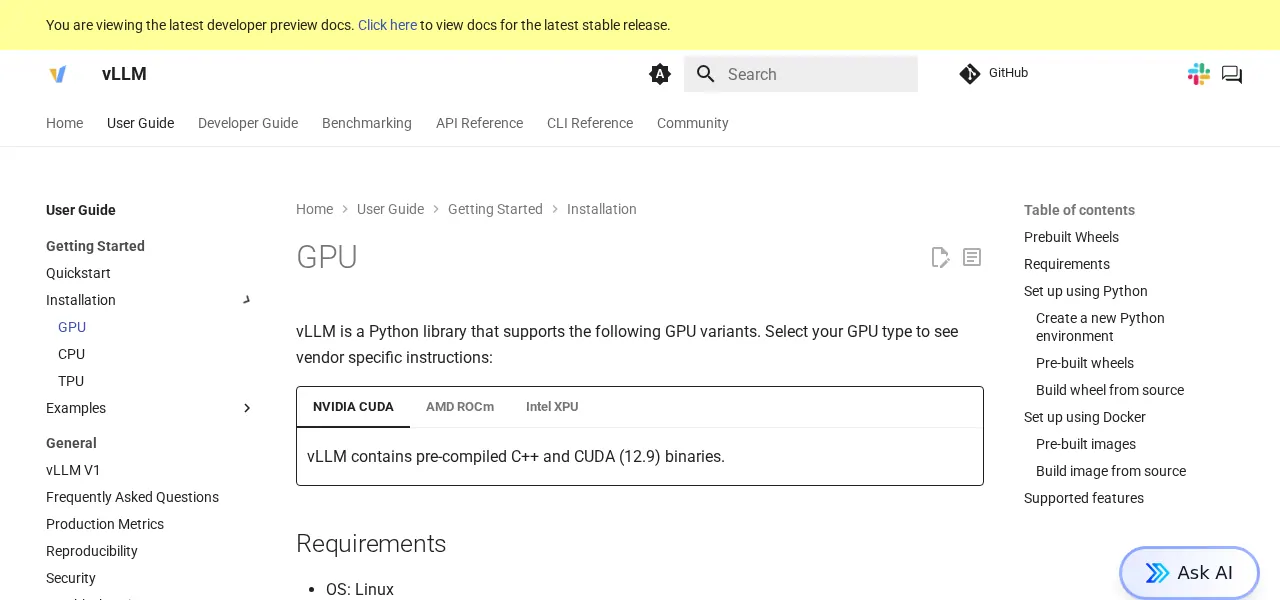The width and height of the screenshot is (1280, 600).
Task: Jump to Set up using Python
Action: [1086, 291]
